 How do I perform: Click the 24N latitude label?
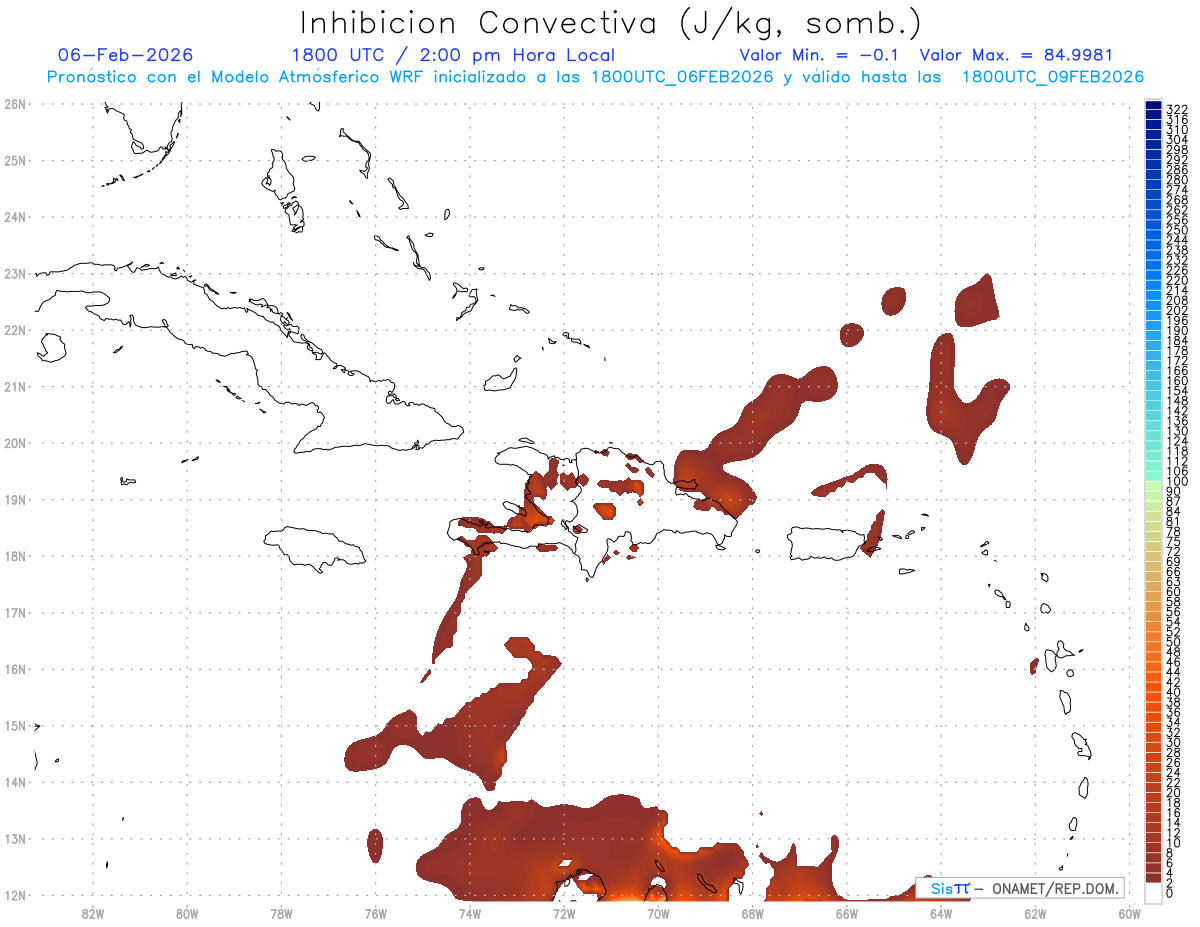pos(14,216)
